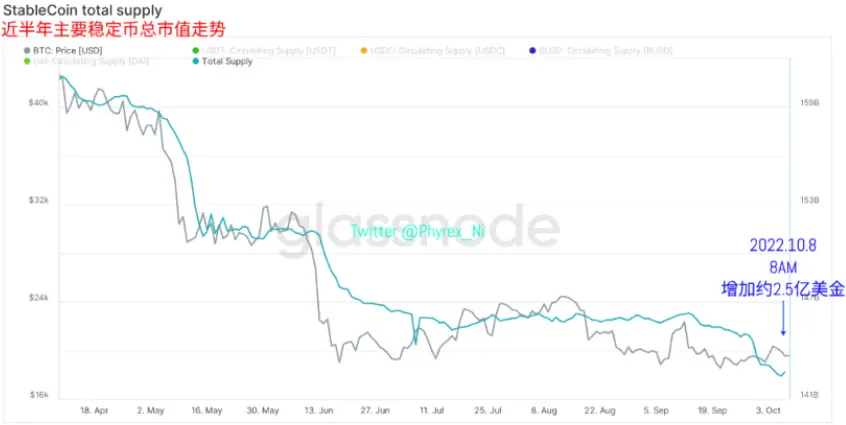Toggle the Total Supply legend series
846x425 pixels.
pyautogui.click(x=222, y=61)
